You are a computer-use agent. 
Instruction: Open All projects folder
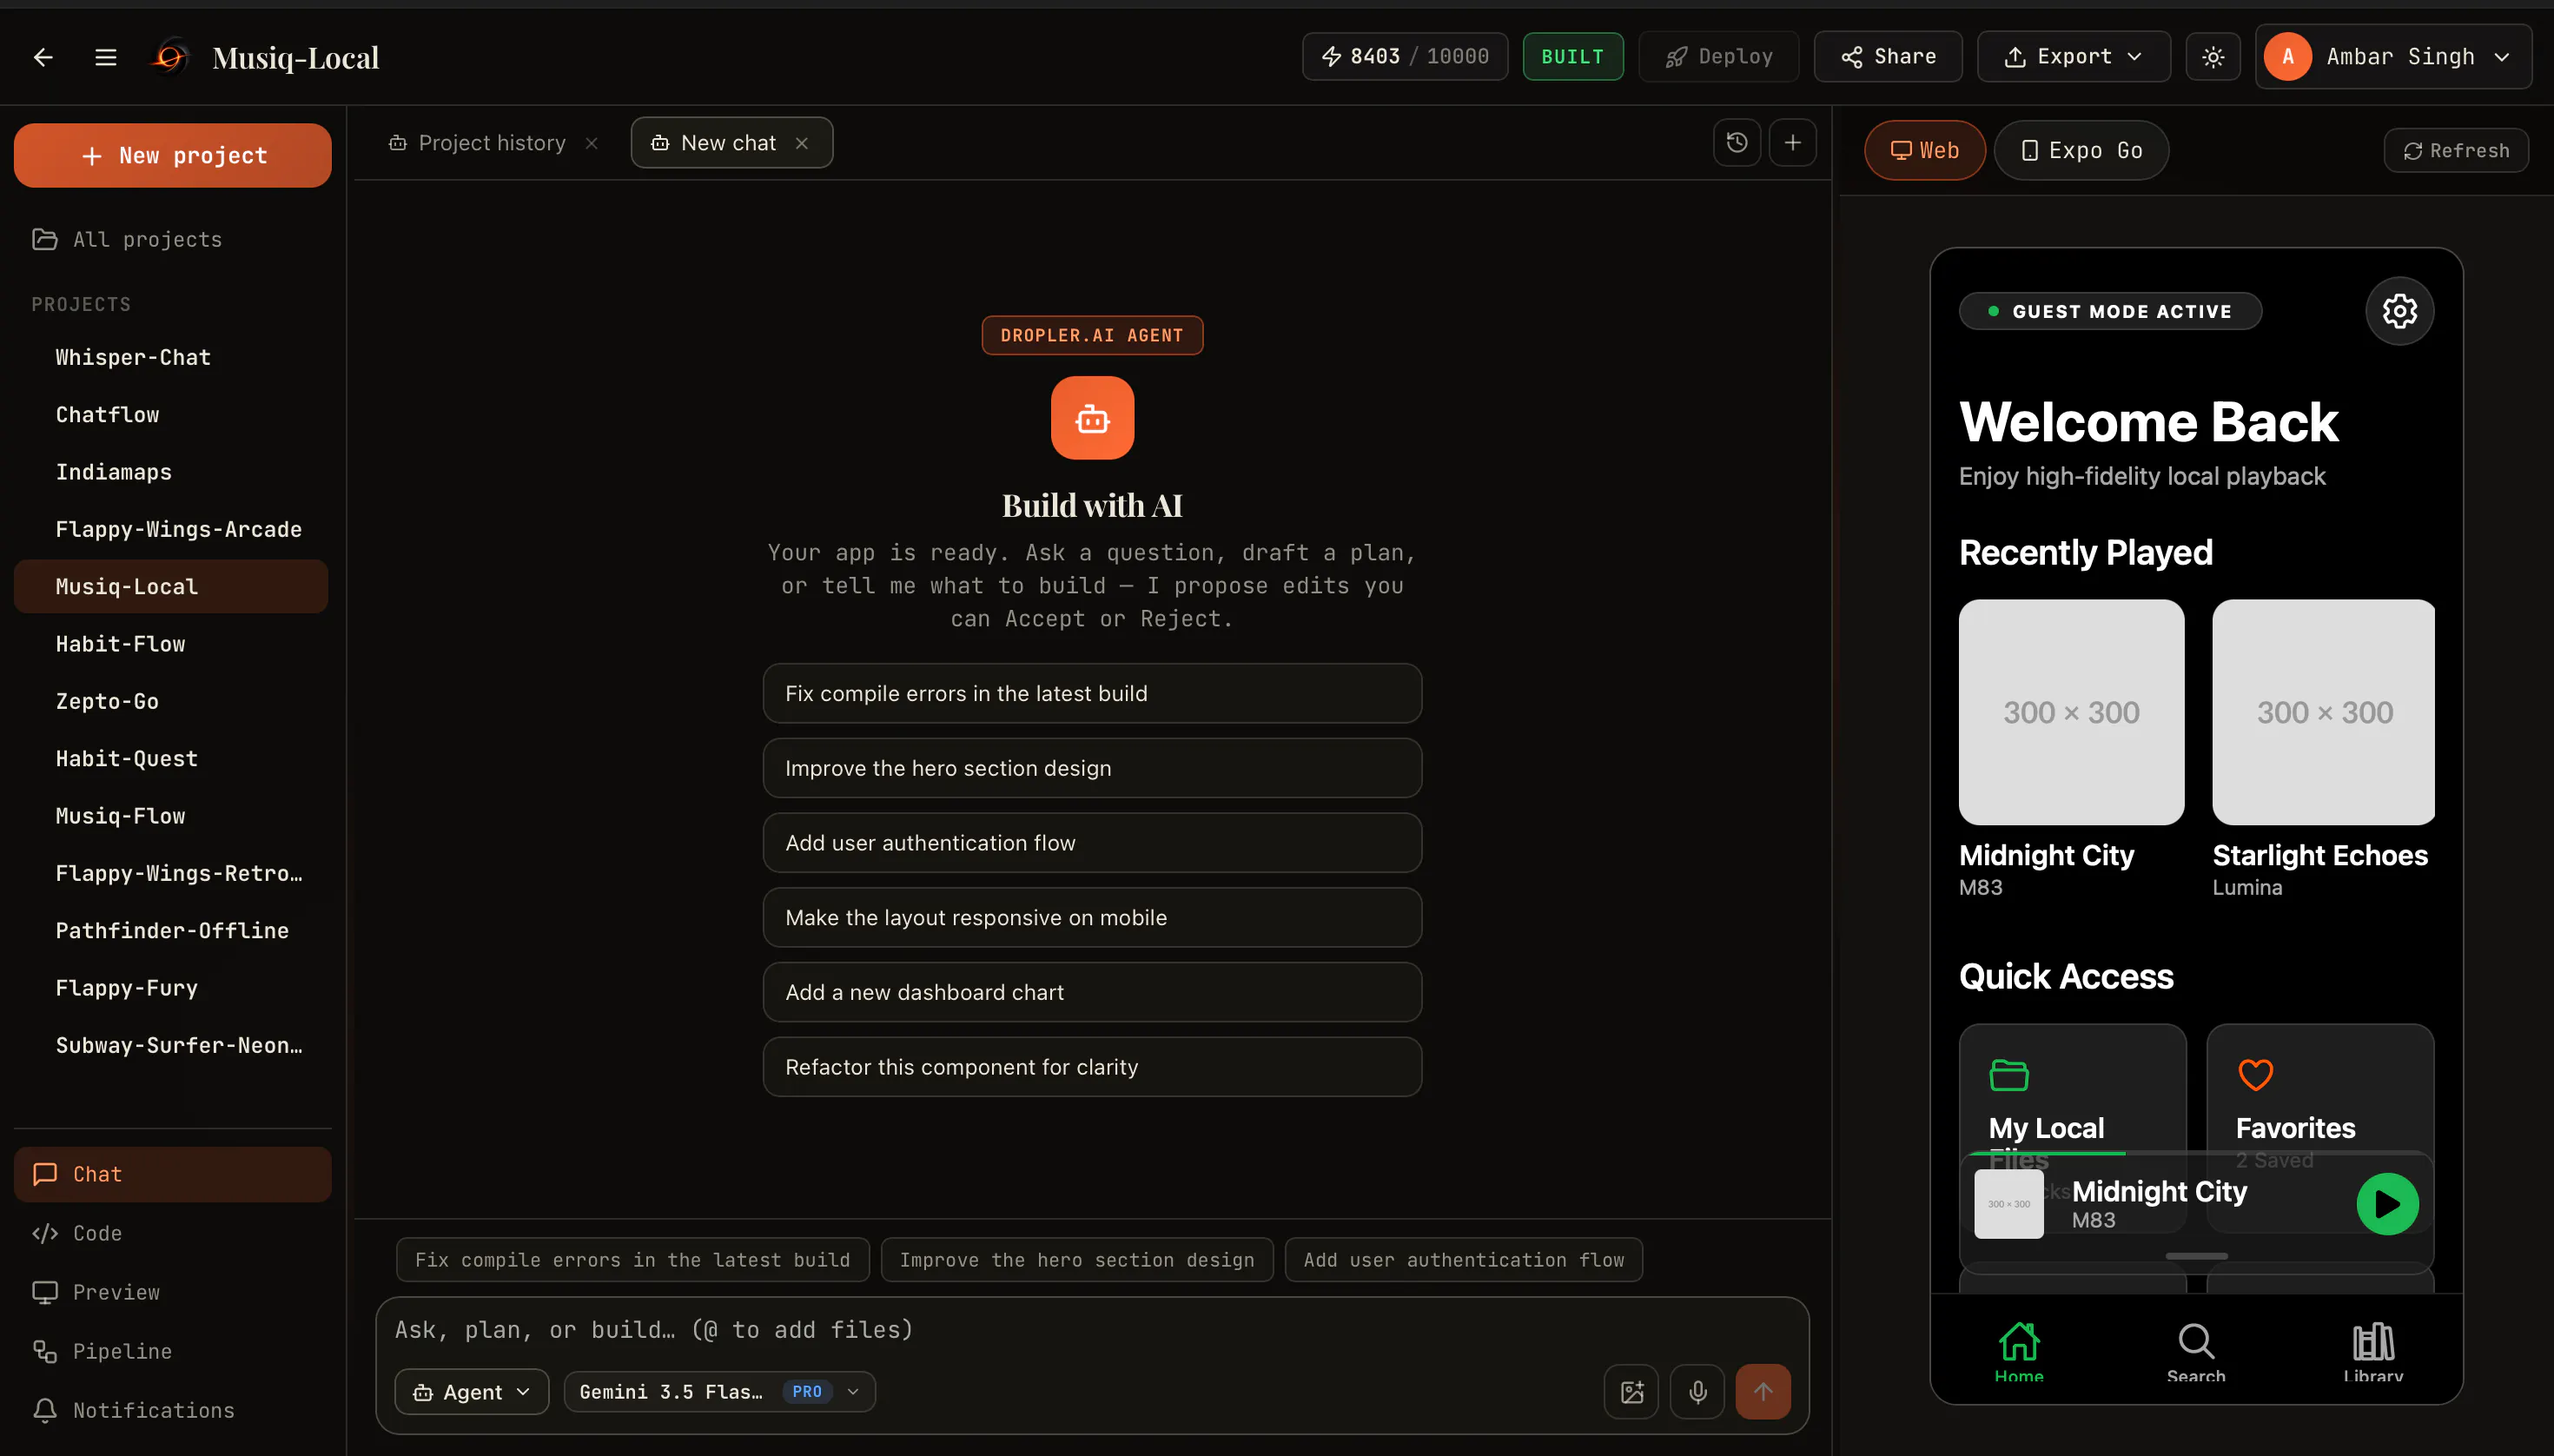point(173,239)
